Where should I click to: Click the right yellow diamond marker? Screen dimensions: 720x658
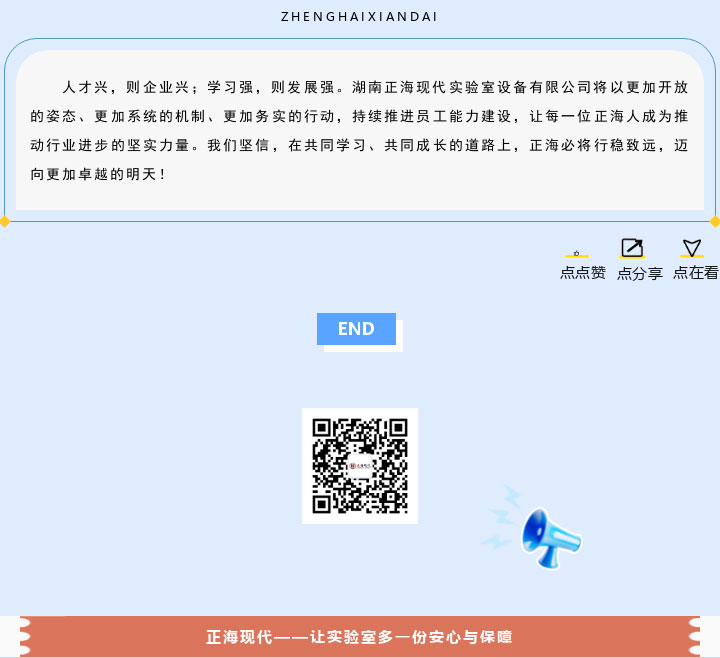715,221
